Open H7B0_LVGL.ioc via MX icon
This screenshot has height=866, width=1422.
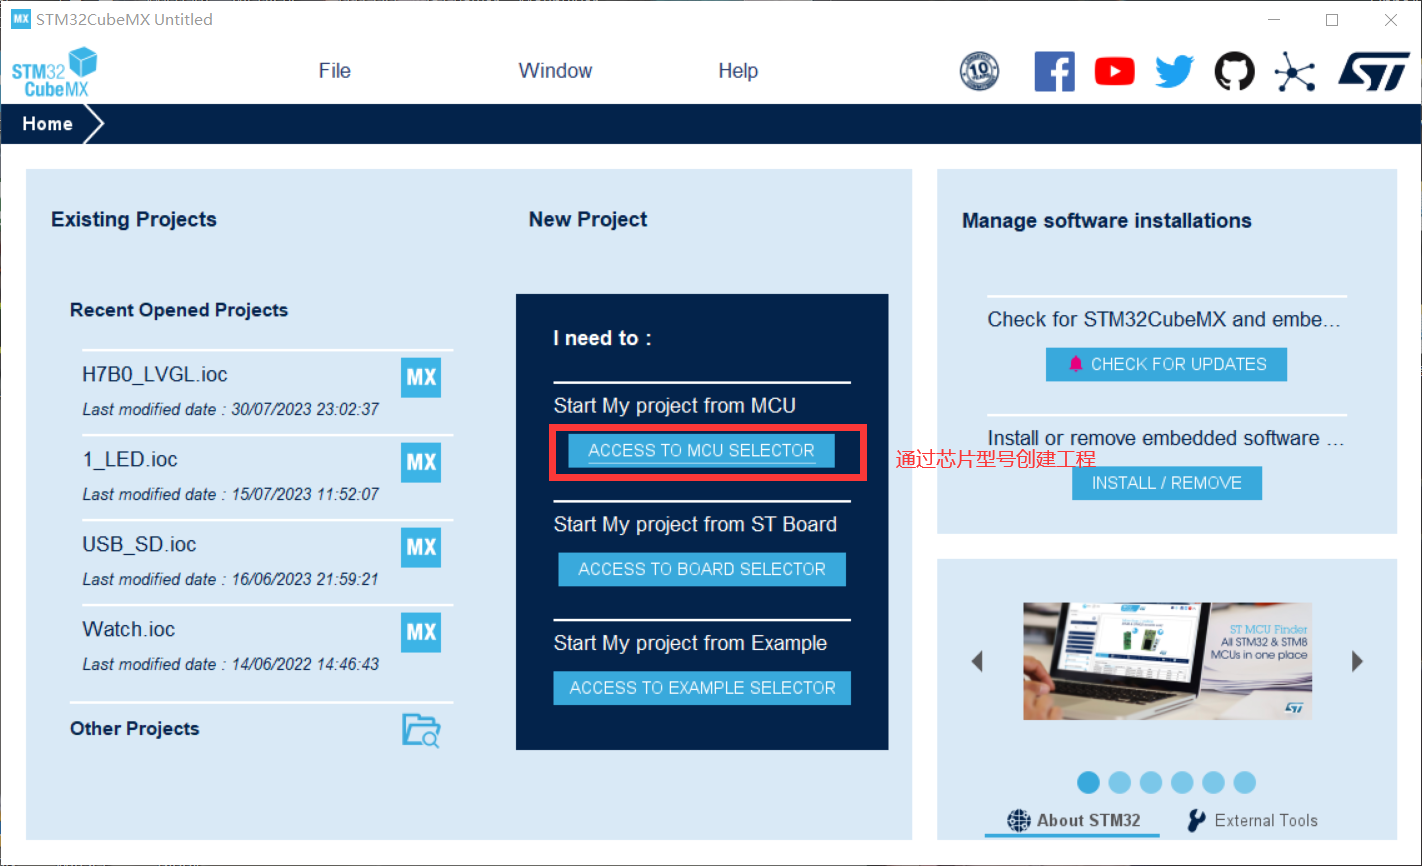(x=421, y=378)
